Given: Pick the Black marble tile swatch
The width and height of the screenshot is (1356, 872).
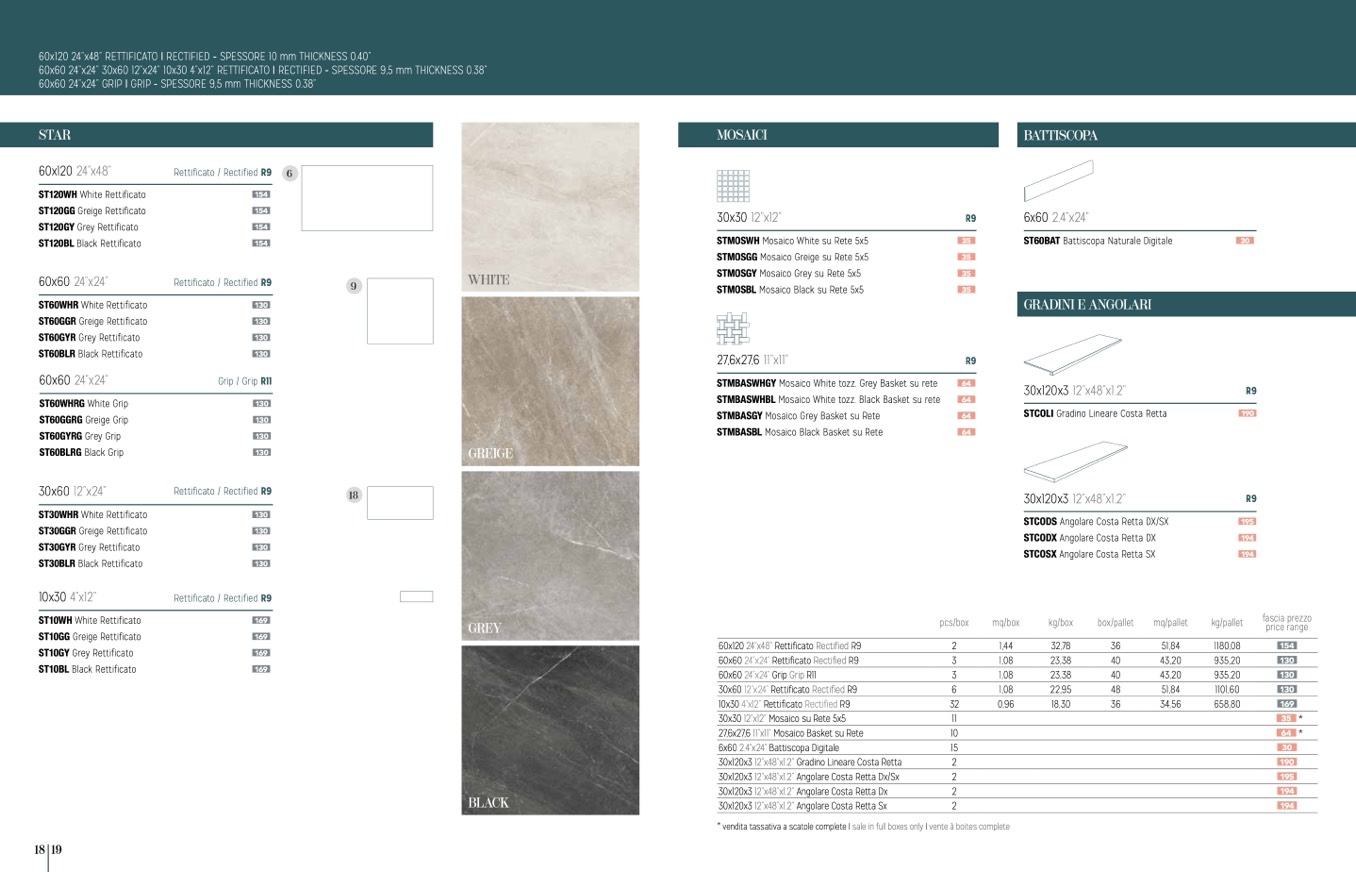Looking at the screenshot, I should coord(550,730).
